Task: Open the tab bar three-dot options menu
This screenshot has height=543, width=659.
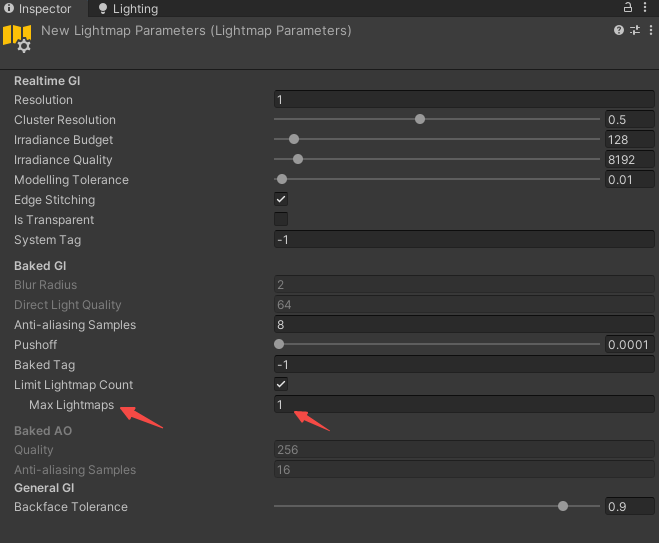Action: coord(645,7)
